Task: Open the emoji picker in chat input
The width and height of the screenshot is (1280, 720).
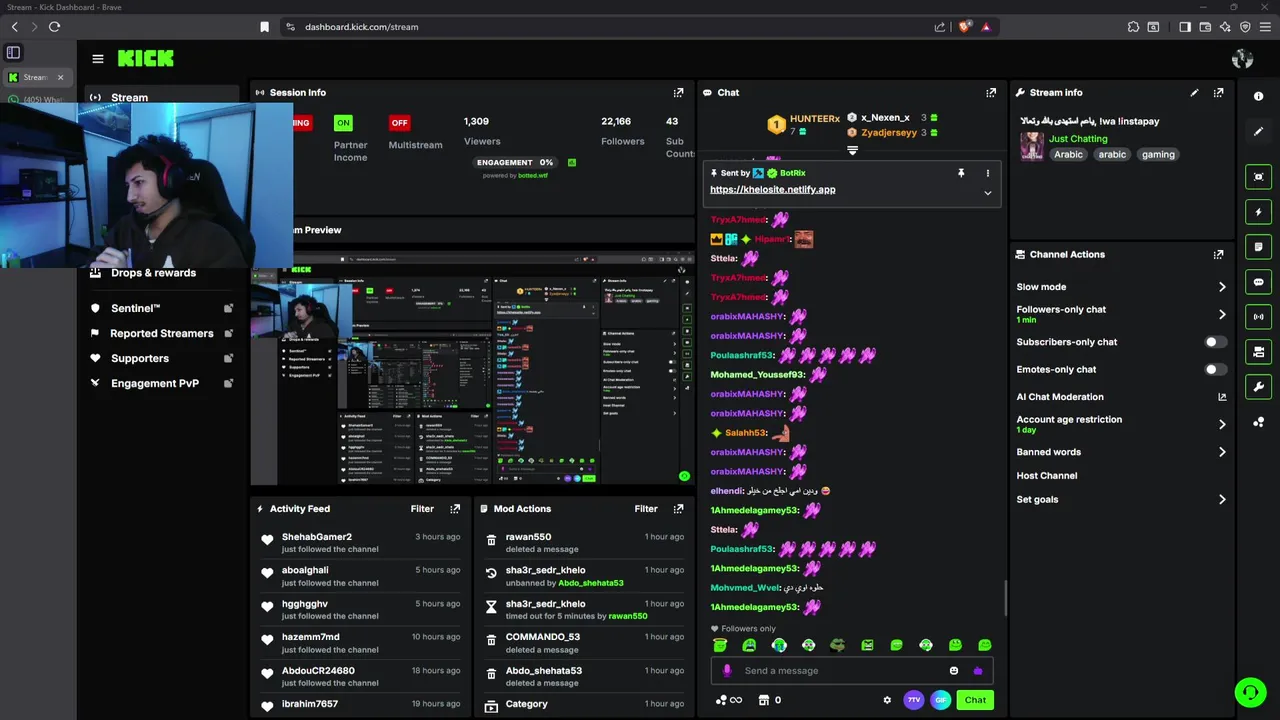Action: coord(953,671)
